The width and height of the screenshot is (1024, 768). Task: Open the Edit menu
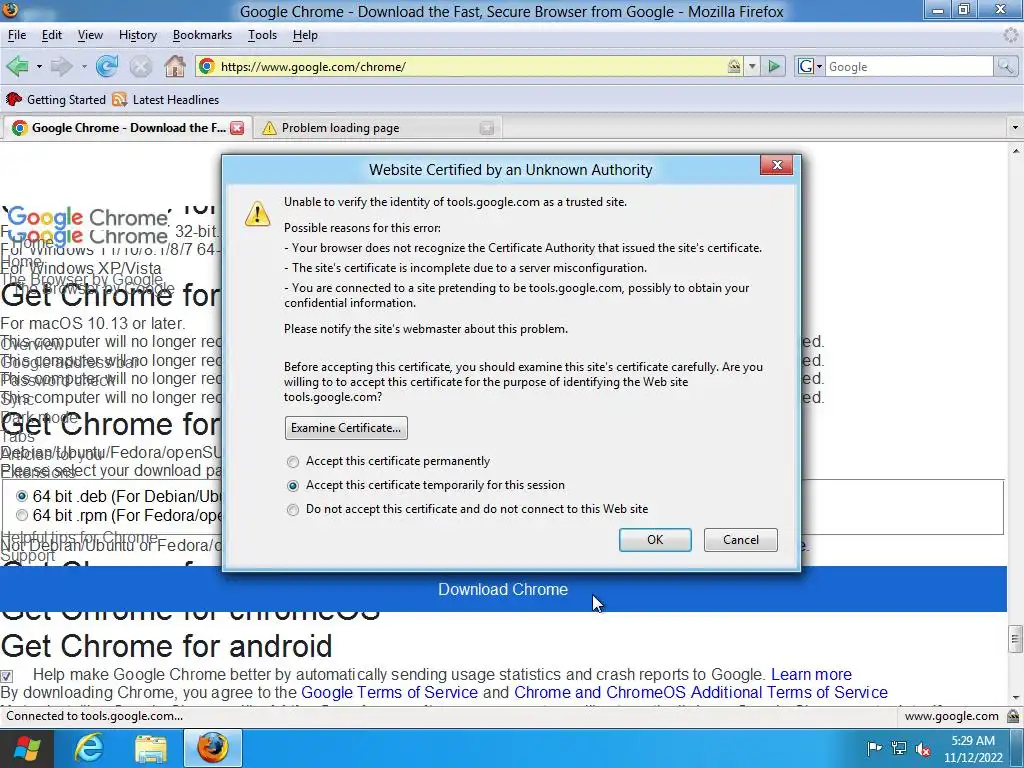(x=52, y=35)
